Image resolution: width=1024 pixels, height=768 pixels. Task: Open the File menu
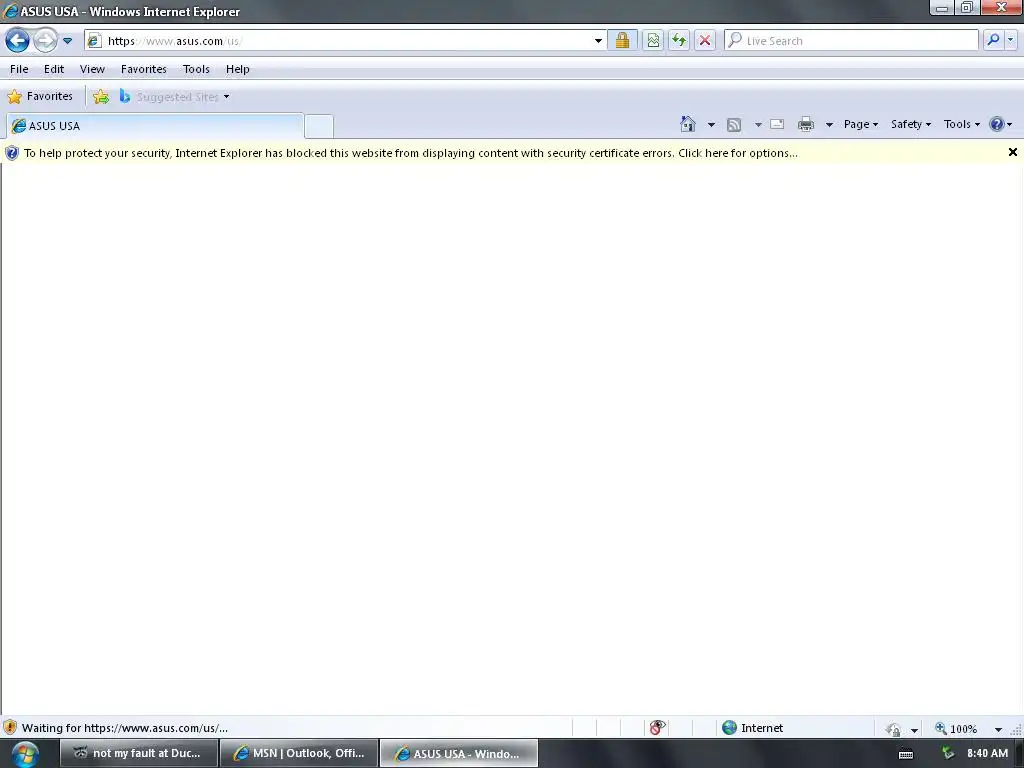tap(19, 69)
